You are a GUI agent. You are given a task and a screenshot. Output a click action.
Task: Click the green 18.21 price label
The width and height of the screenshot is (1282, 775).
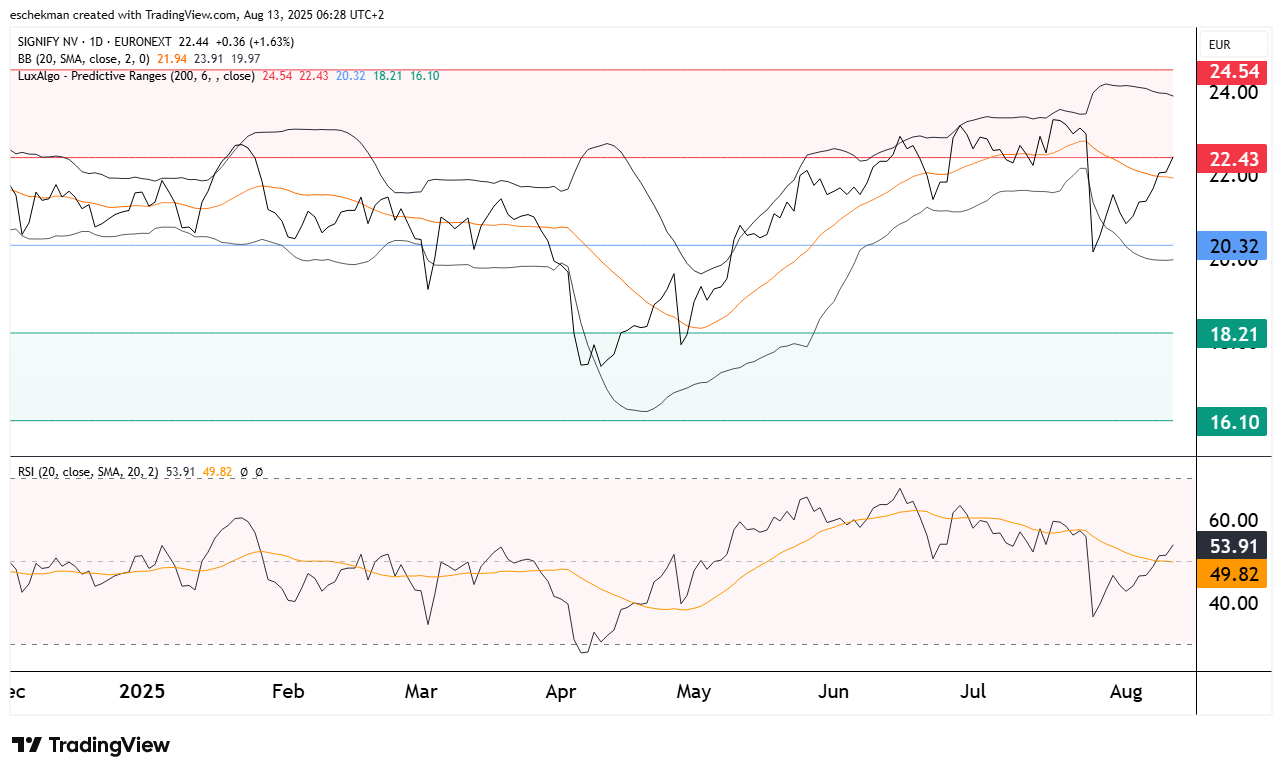[1231, 334]
